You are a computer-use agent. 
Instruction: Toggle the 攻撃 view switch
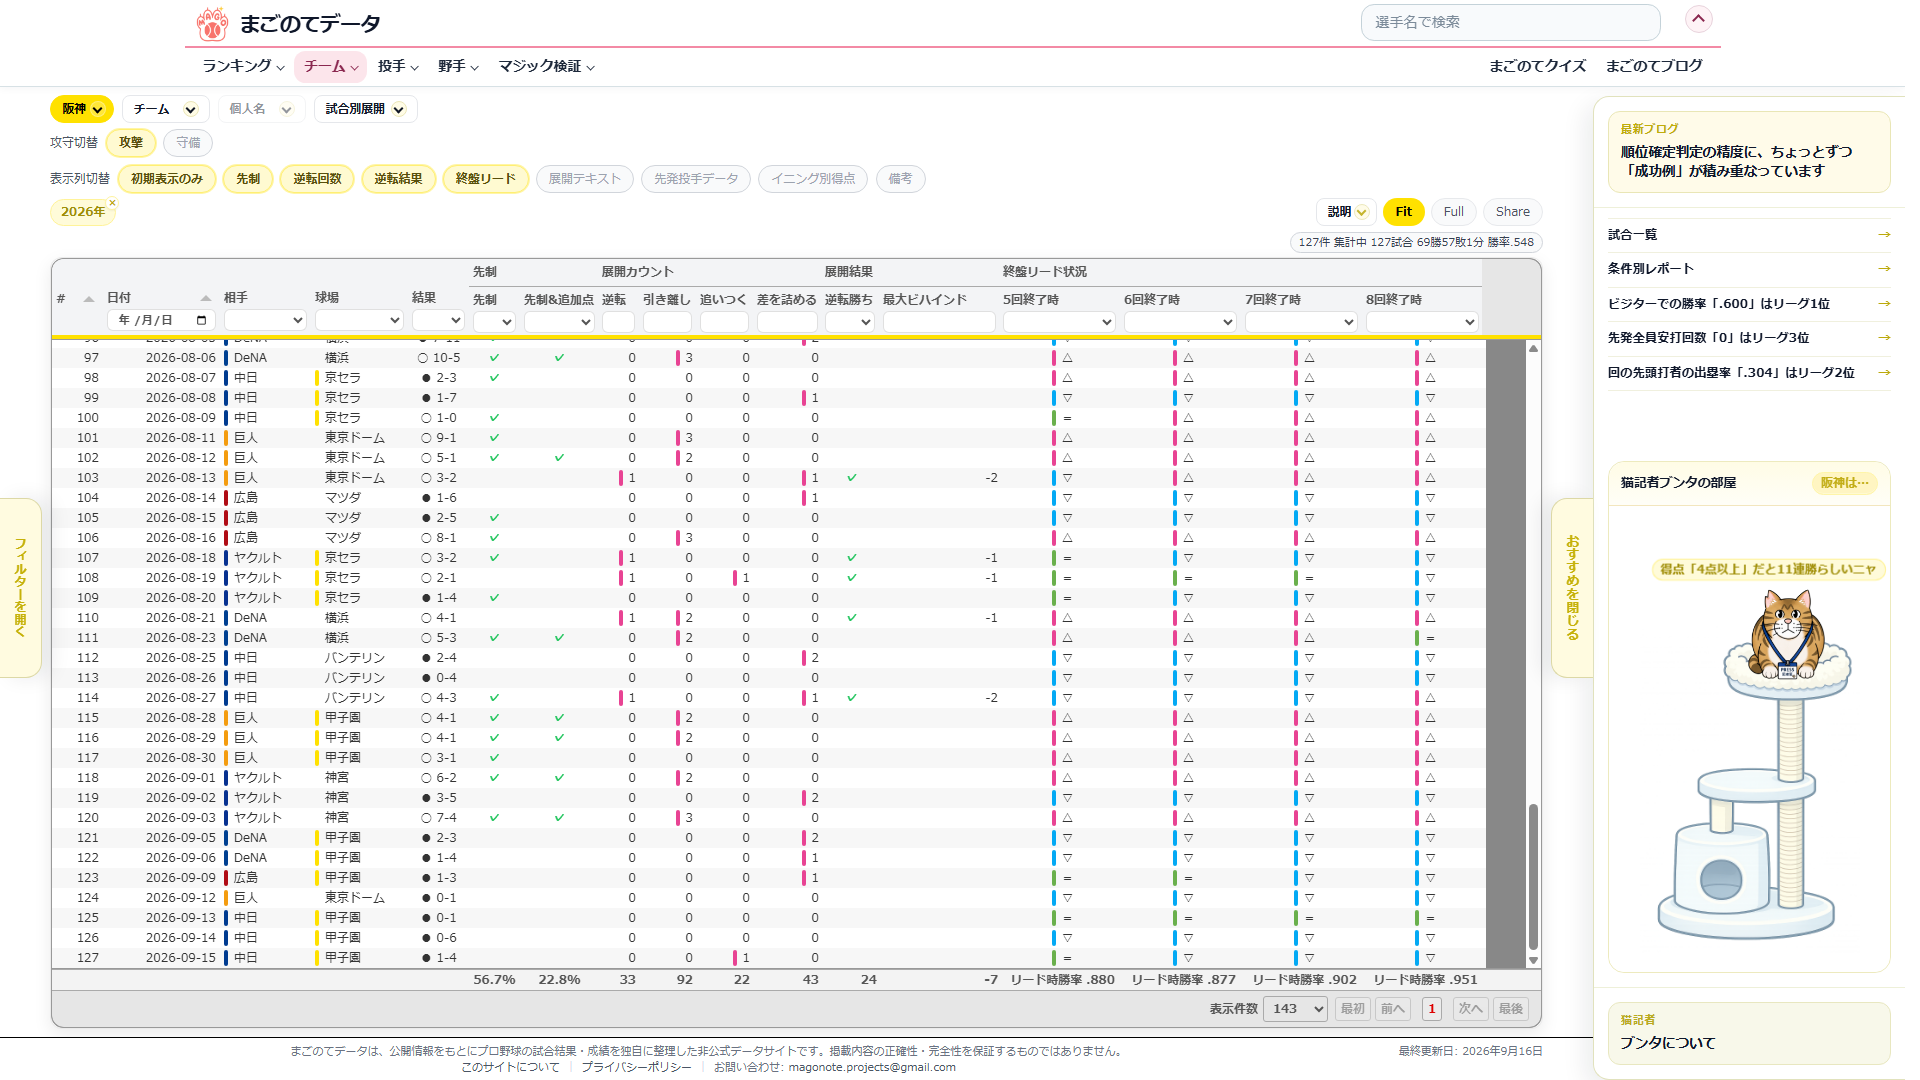(131, 143)
